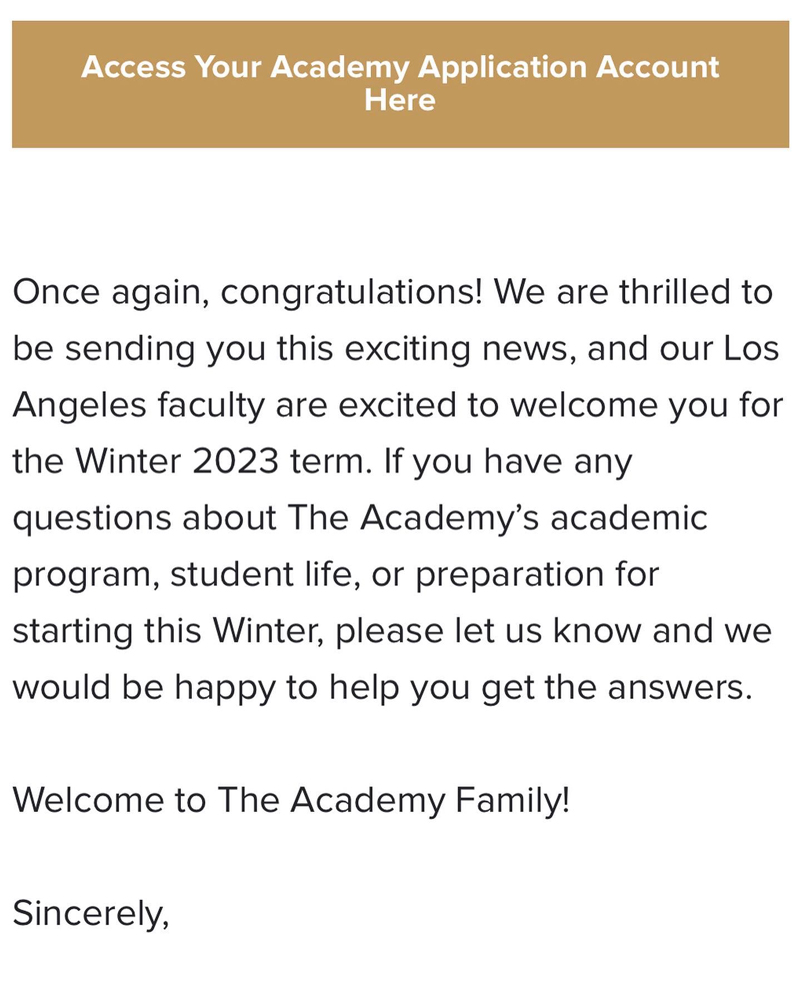800x1000 pixels.
Task: Click the "Sincerely," closing line
Action: (x=90, y=913)
